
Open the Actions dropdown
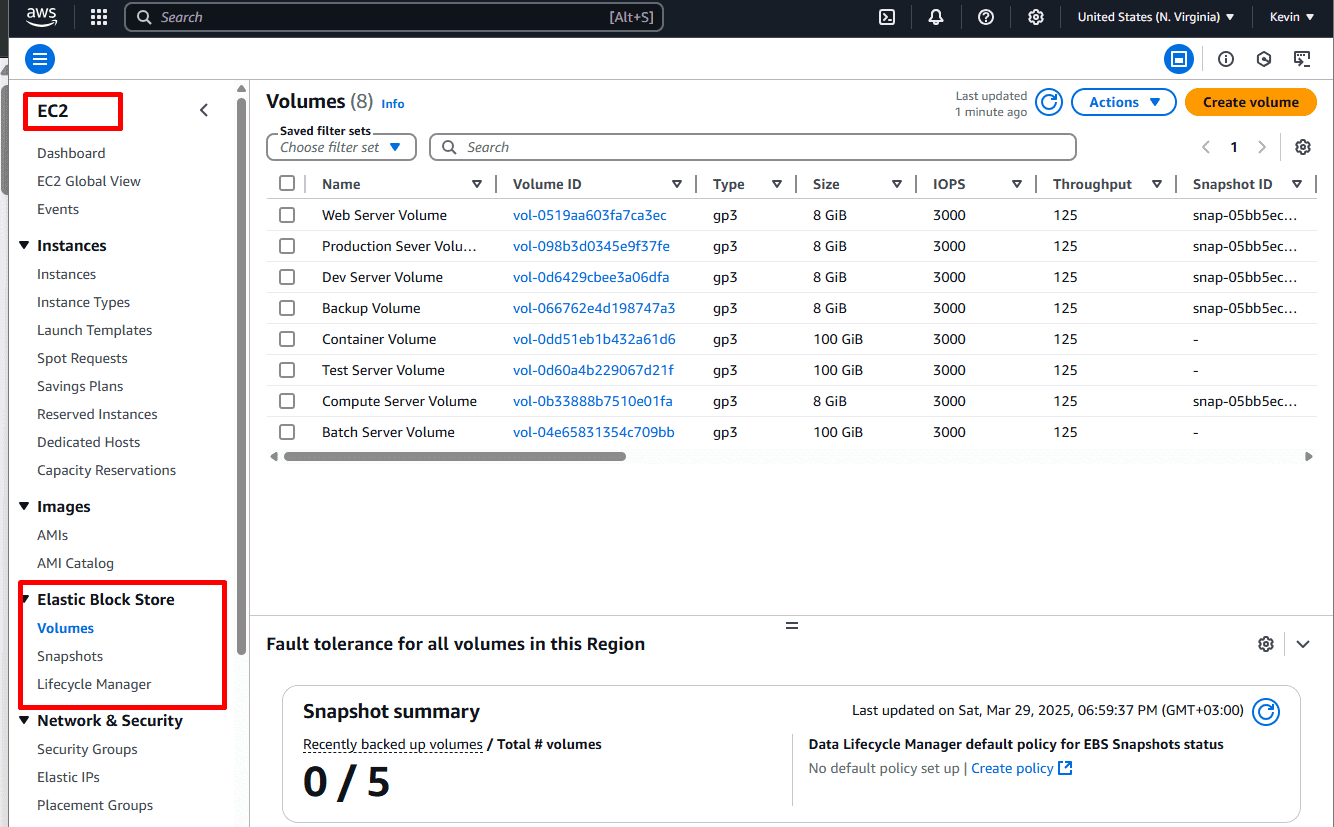click(x=1124, y=102)
